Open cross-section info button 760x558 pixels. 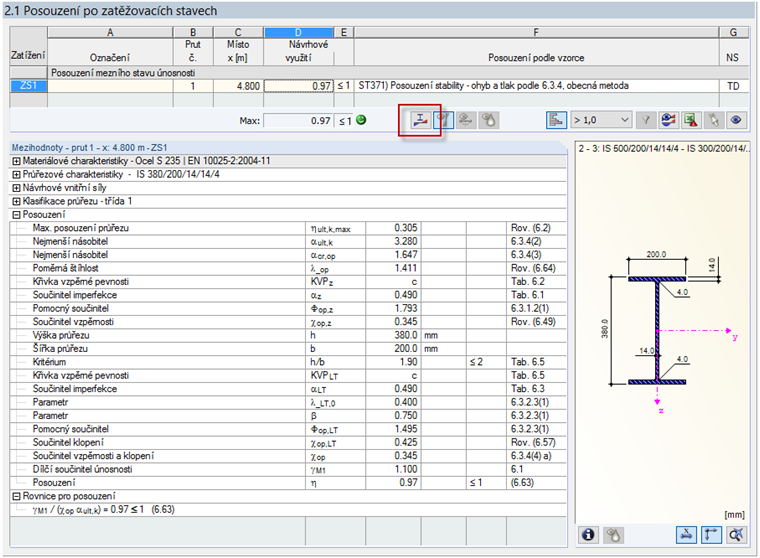[x=588, y=535]
